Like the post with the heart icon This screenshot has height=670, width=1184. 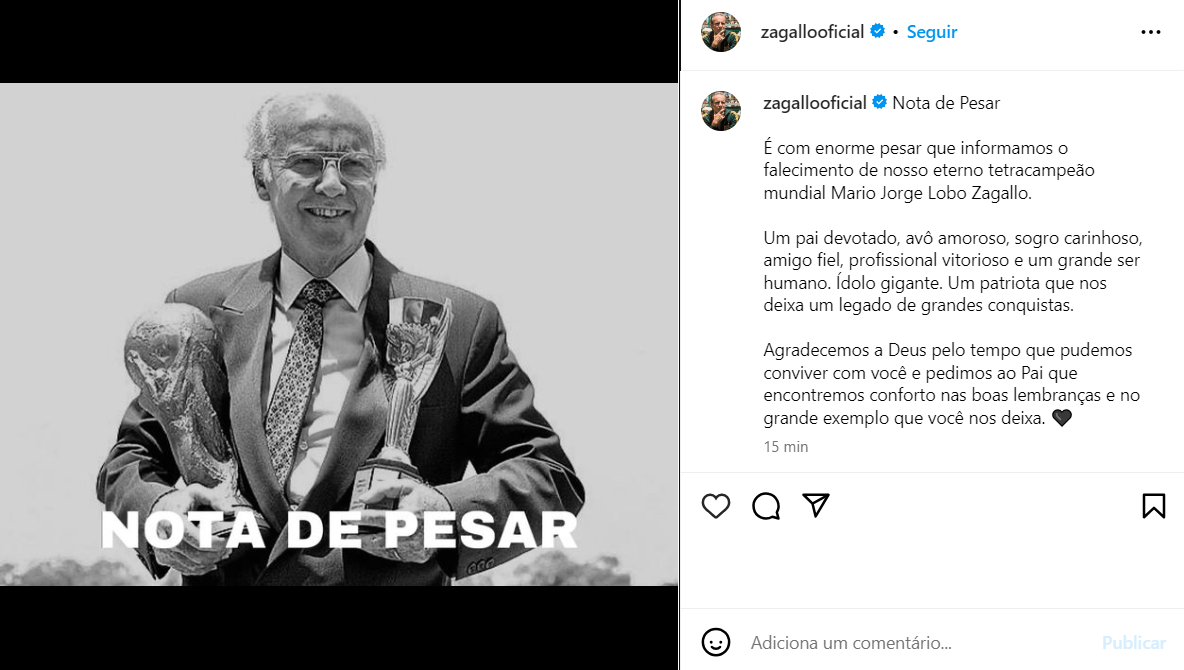(716, 505)
